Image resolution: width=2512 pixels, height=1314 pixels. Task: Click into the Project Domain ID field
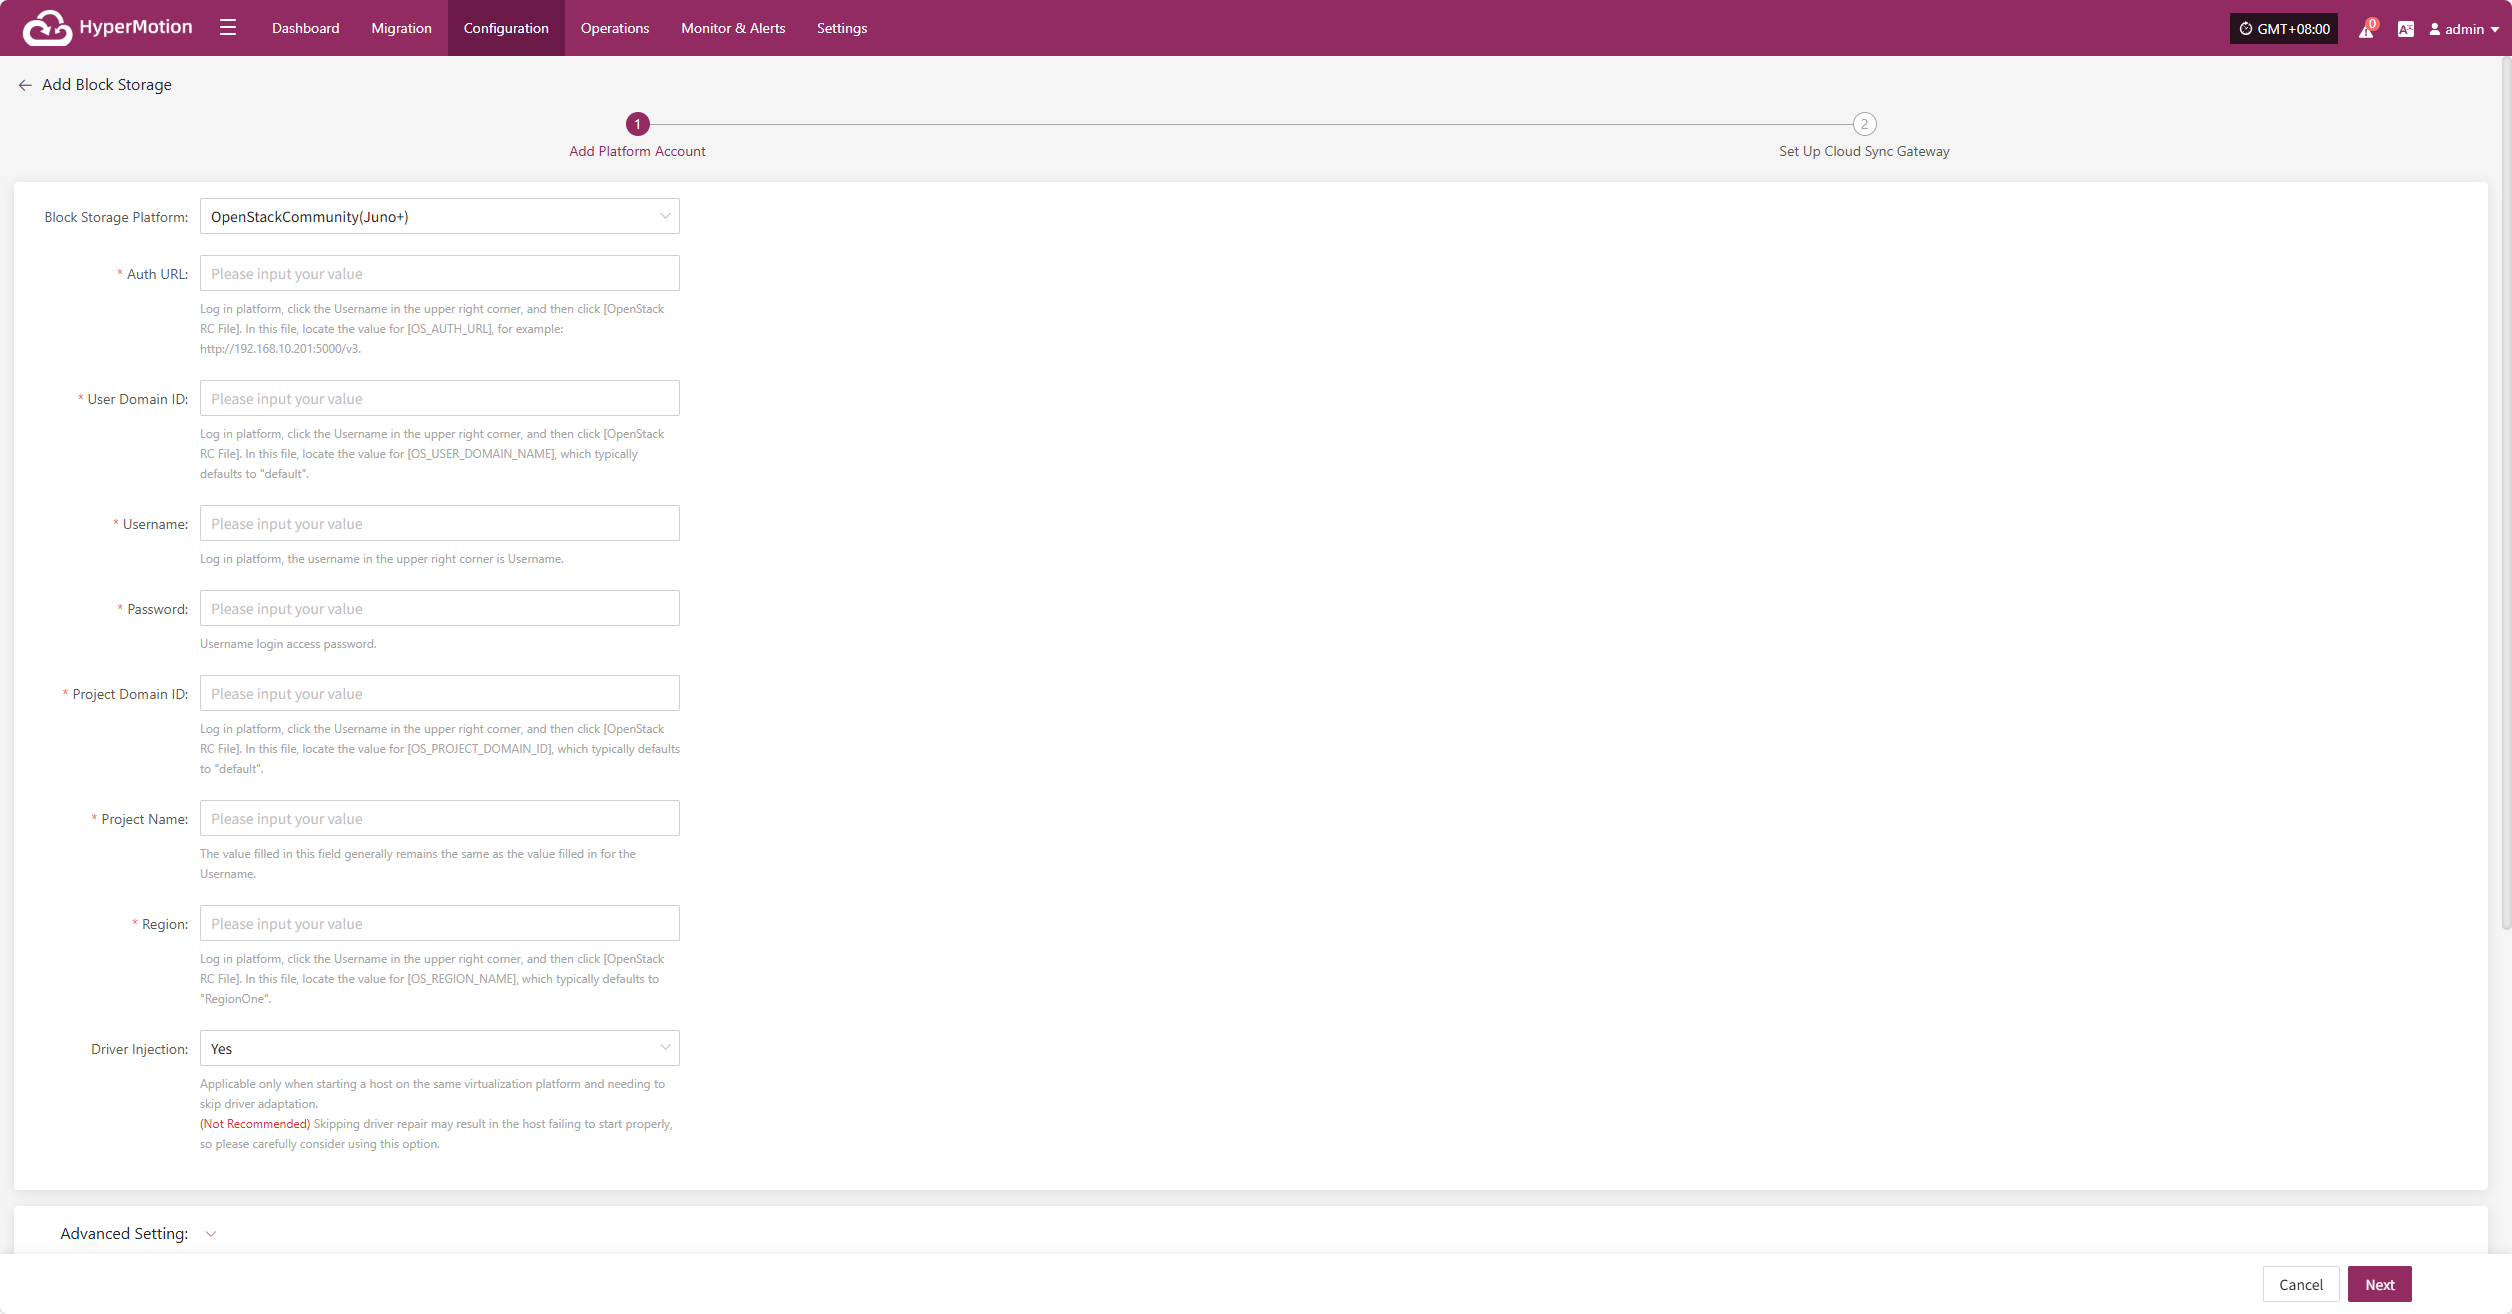pos(440,693)
